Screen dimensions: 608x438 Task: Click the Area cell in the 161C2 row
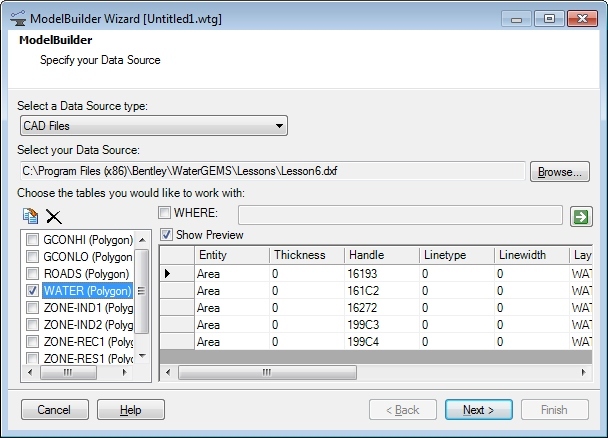tap(231, 291)
